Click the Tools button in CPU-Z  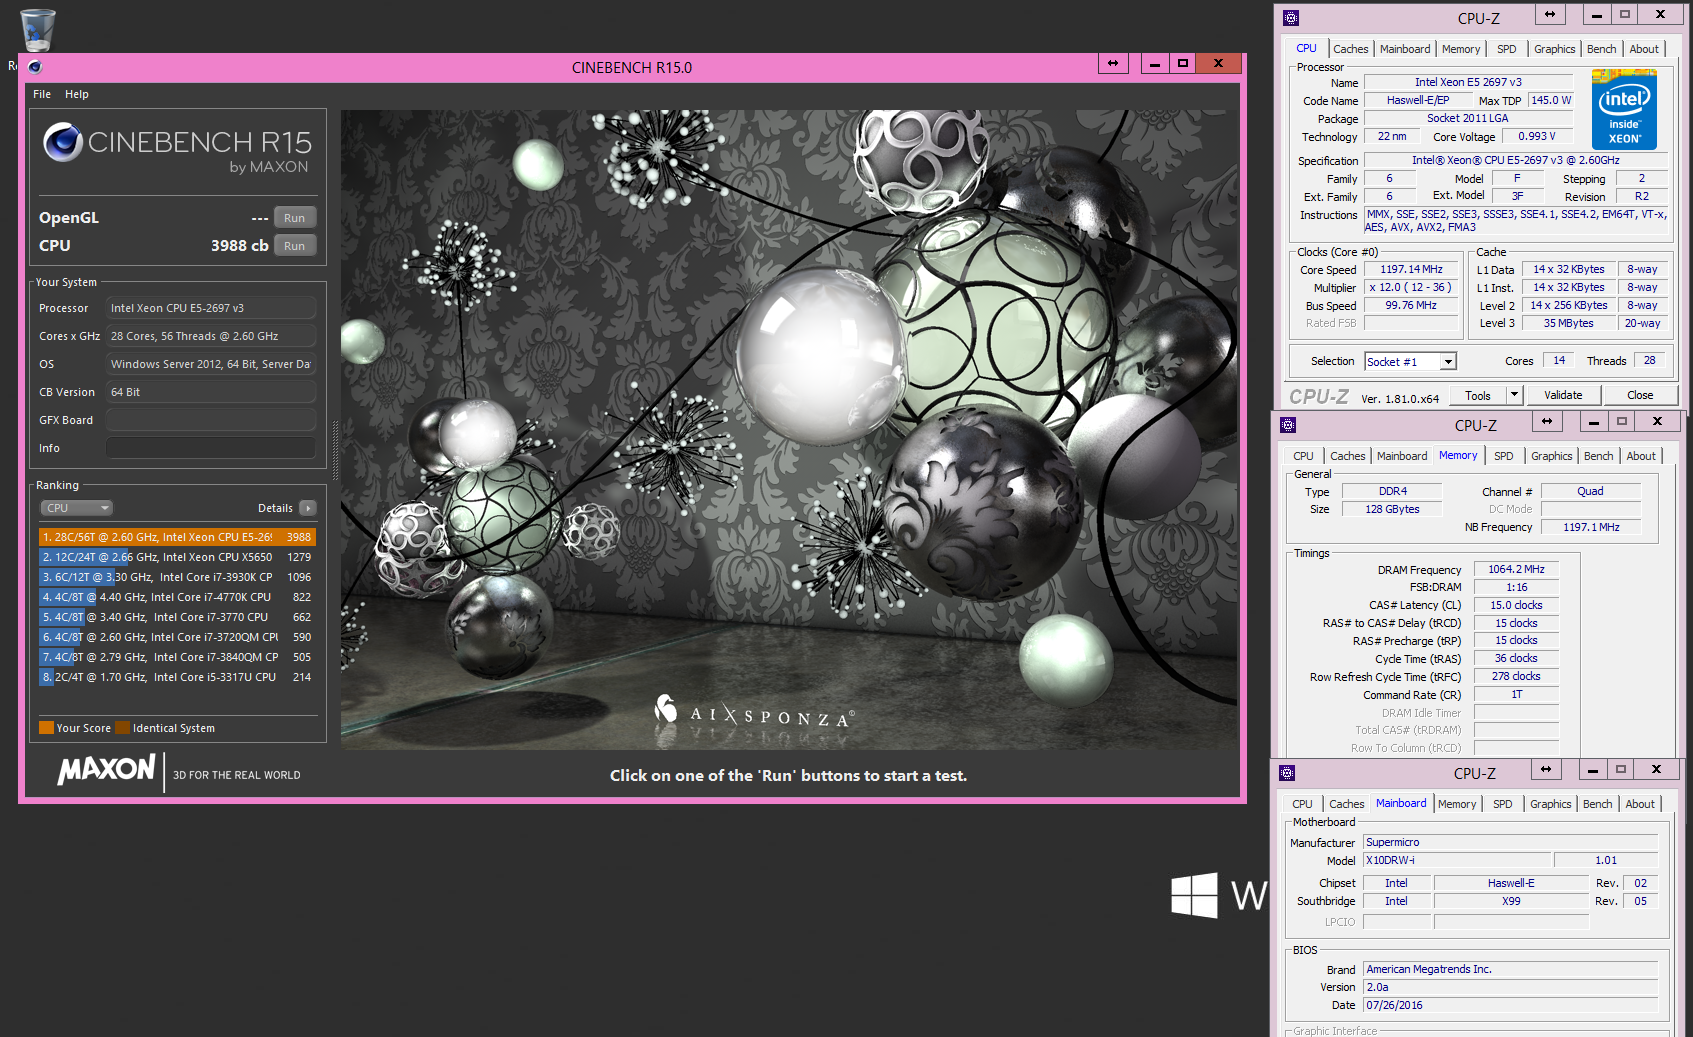pos(1478,395)
